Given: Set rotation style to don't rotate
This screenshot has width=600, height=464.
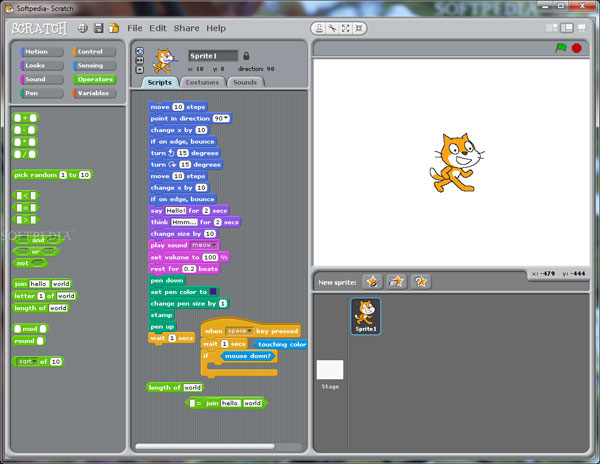Looking at the screenshot, I should click(x=140, y=70).
